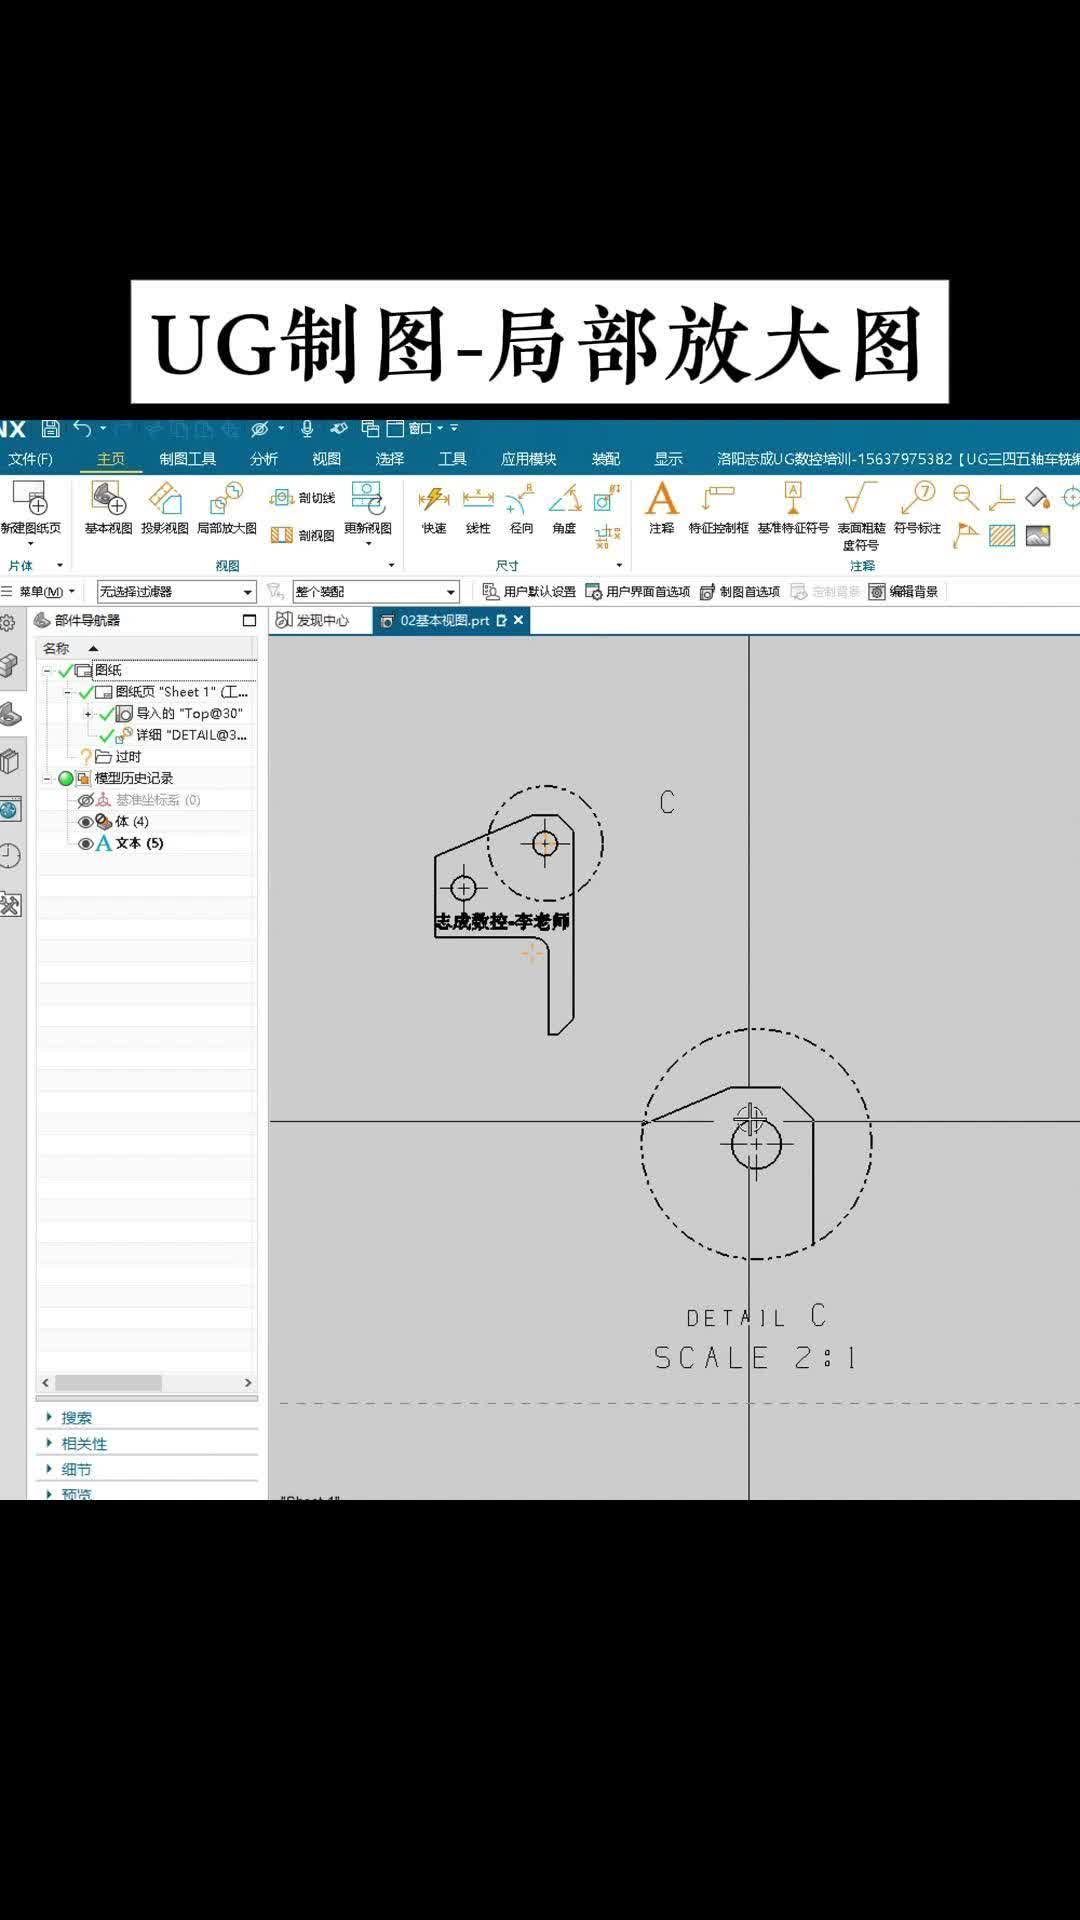The width and height of the screenshot is (1080, 1920).
Task: Click the 名称 column header
Action: [x=146, y=648]
